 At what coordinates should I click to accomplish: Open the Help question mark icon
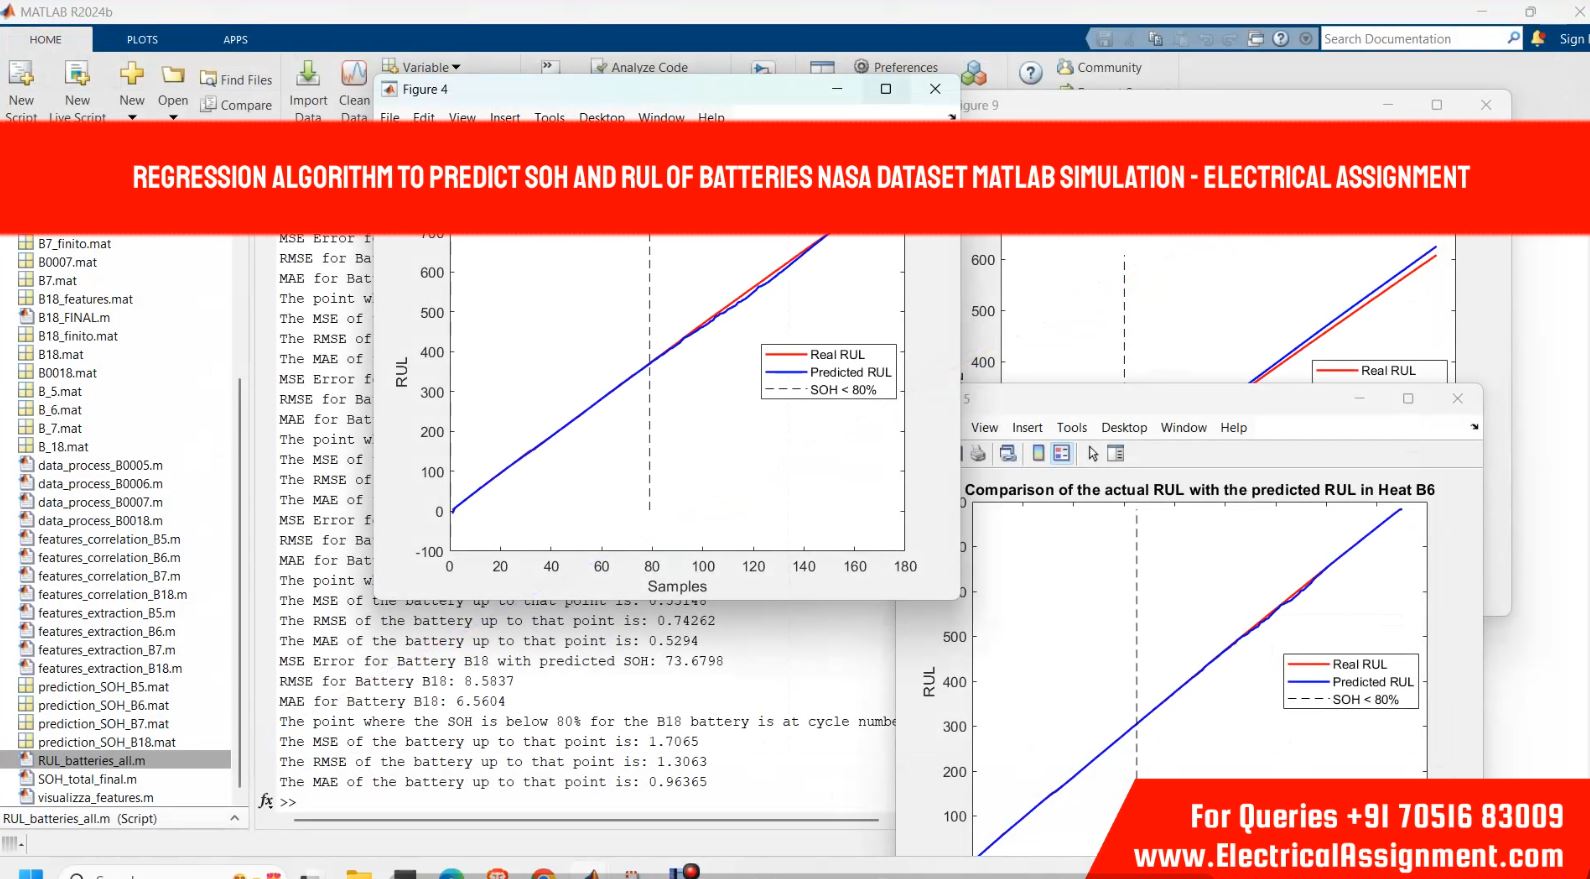pyautogui.click(x=1030, y=72)
